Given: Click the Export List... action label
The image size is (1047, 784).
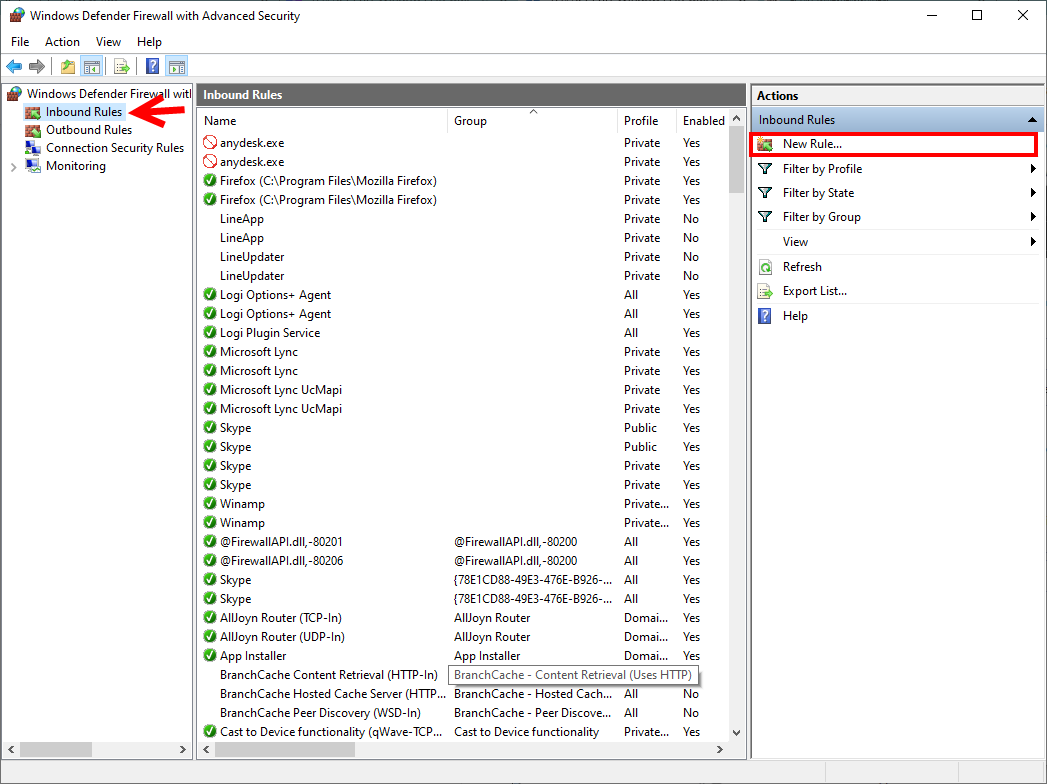Looking at the screenshot, I should [x=815, y=291].
